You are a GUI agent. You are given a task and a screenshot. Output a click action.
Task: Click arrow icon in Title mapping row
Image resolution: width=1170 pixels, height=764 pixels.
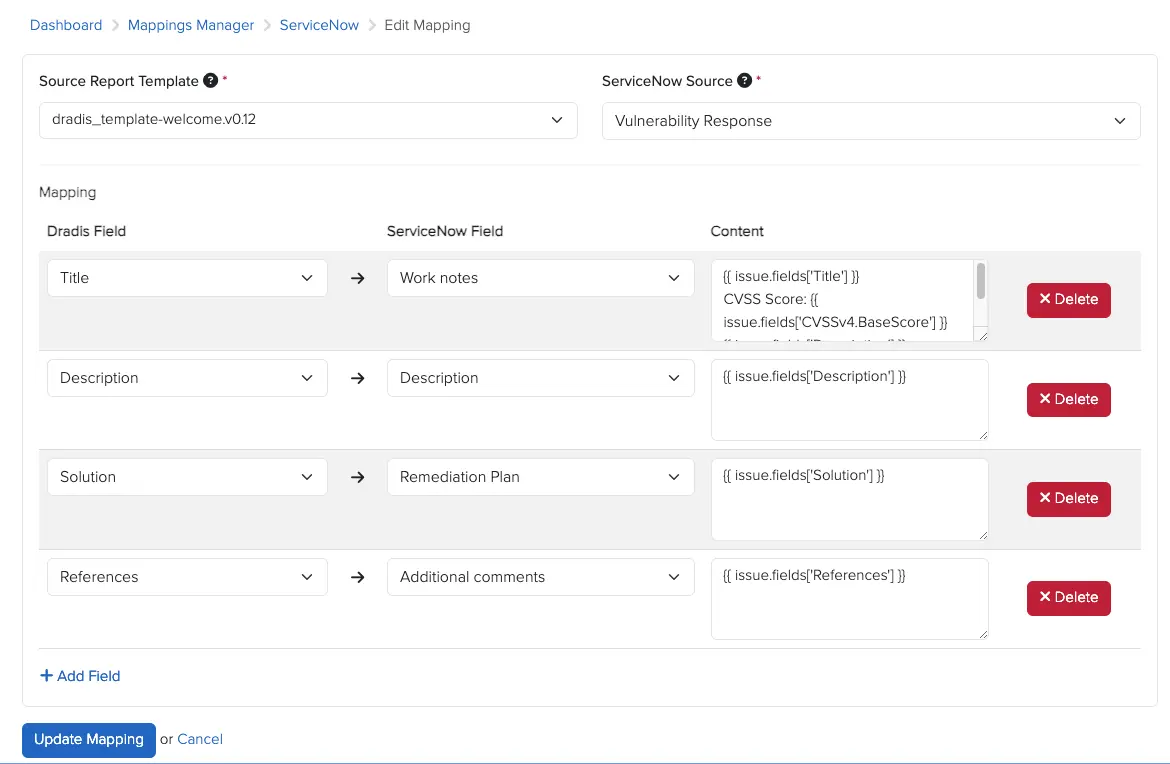357,278
